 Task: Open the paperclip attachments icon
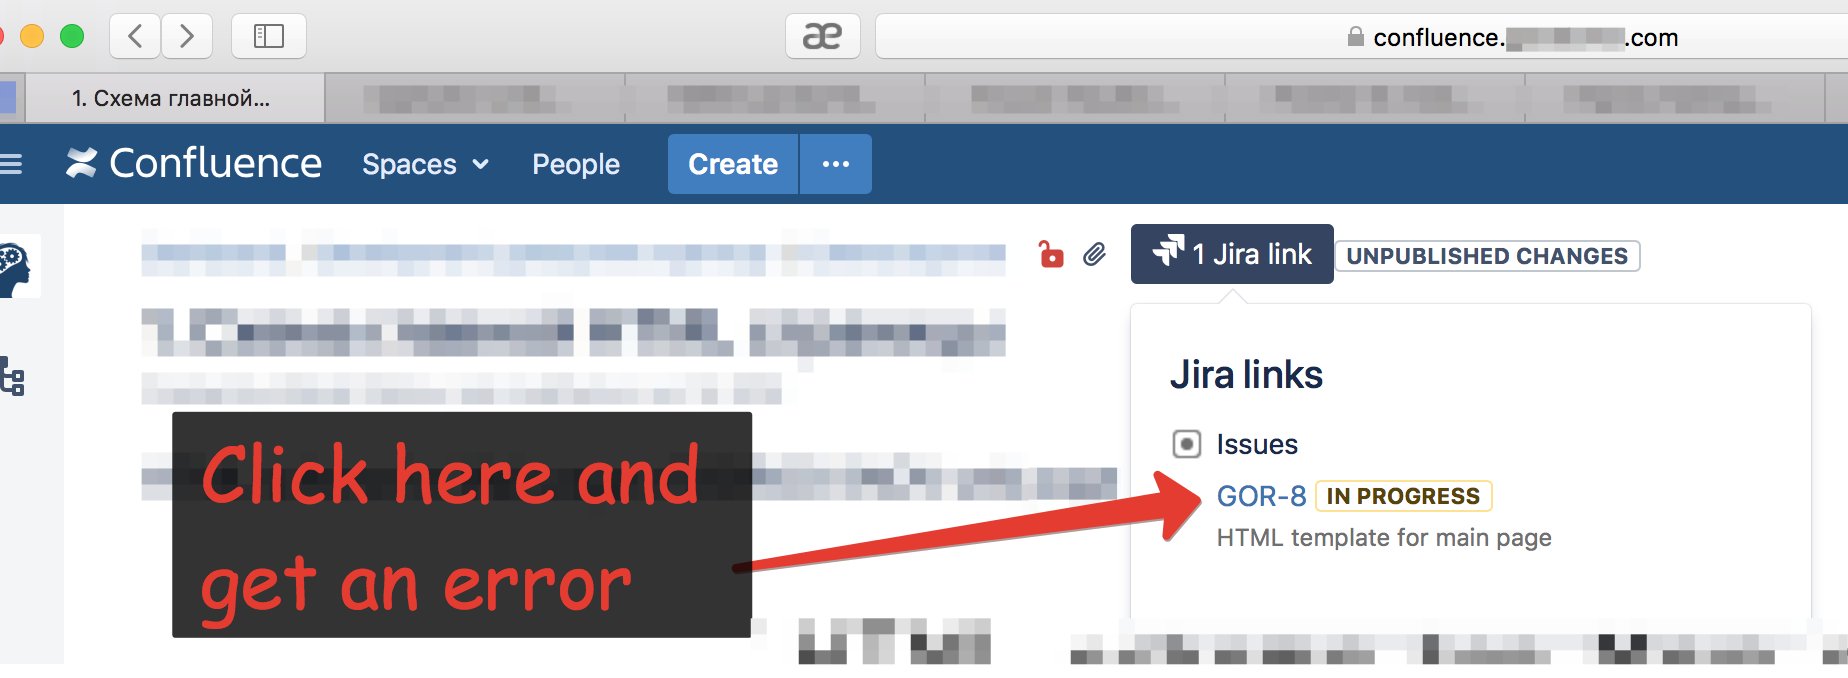pos(1095,255)
